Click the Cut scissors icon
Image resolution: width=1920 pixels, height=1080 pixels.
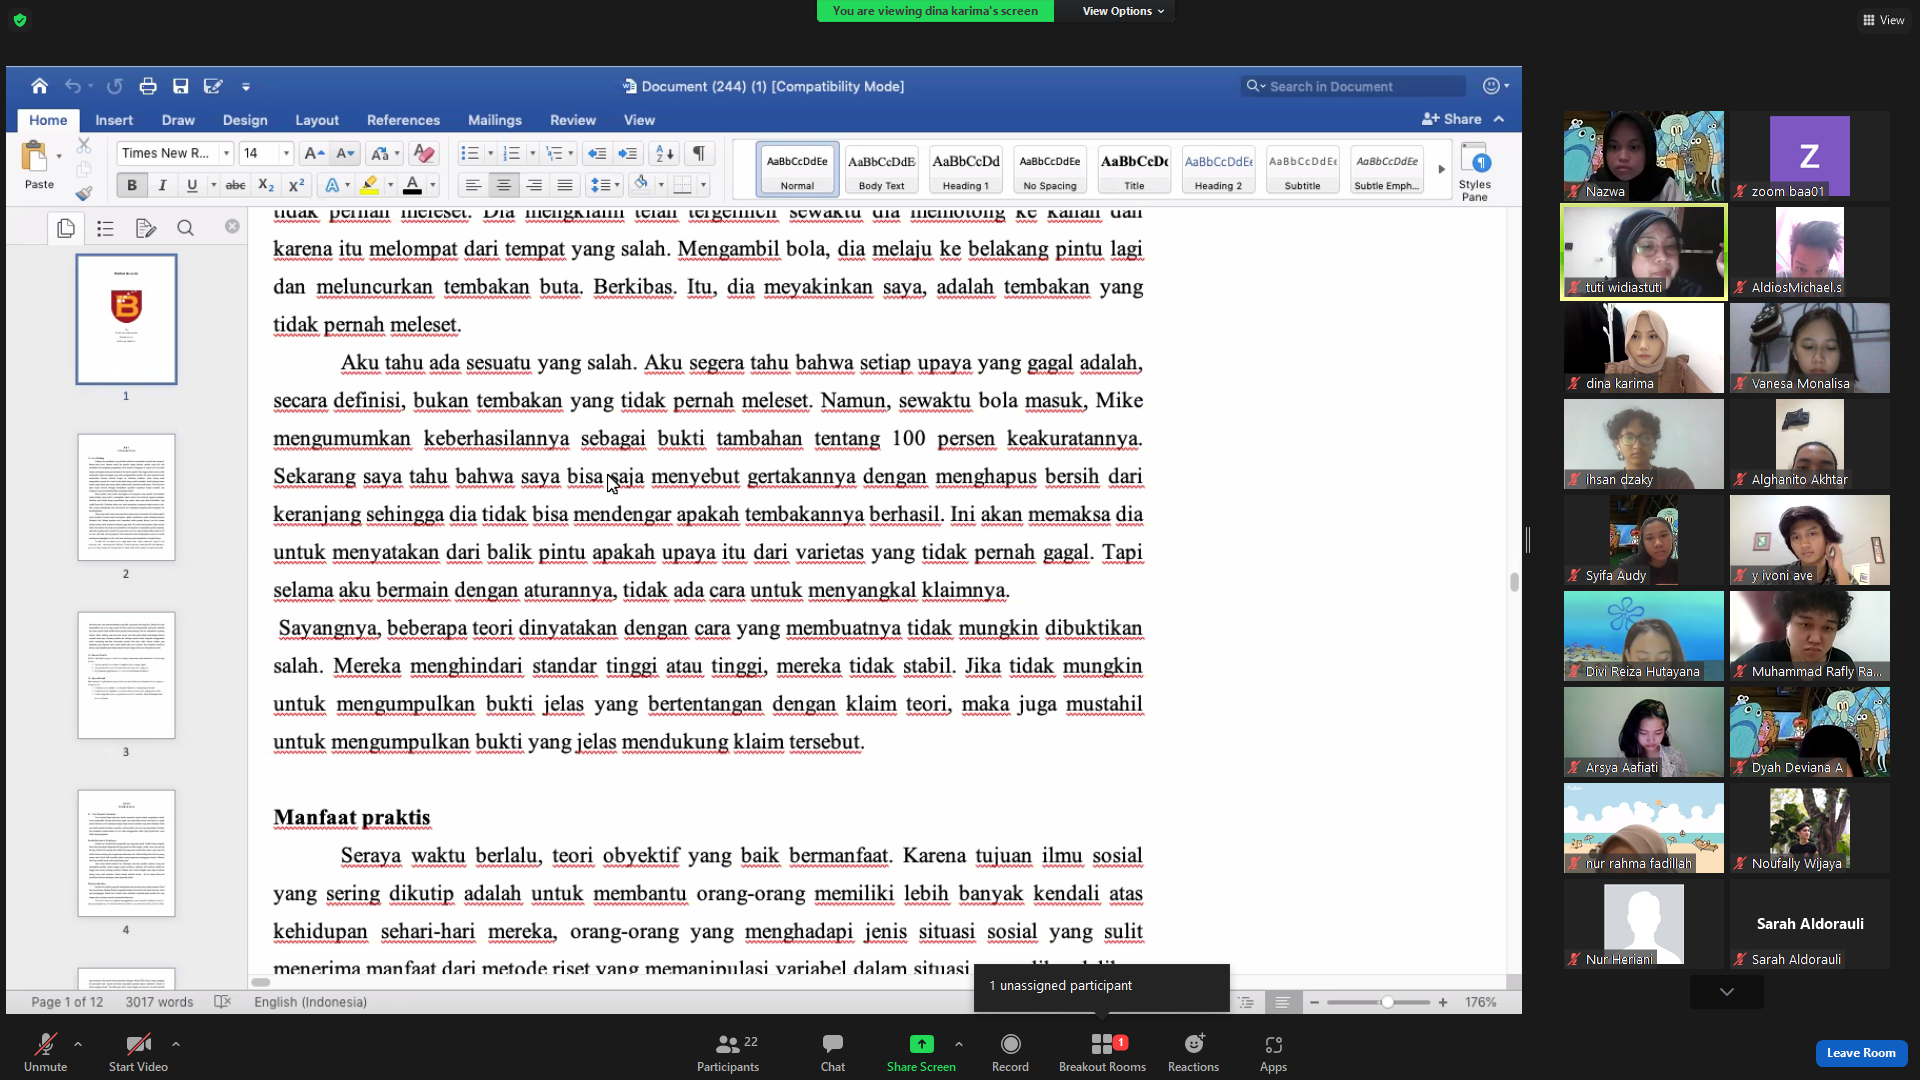coord(84,146)
